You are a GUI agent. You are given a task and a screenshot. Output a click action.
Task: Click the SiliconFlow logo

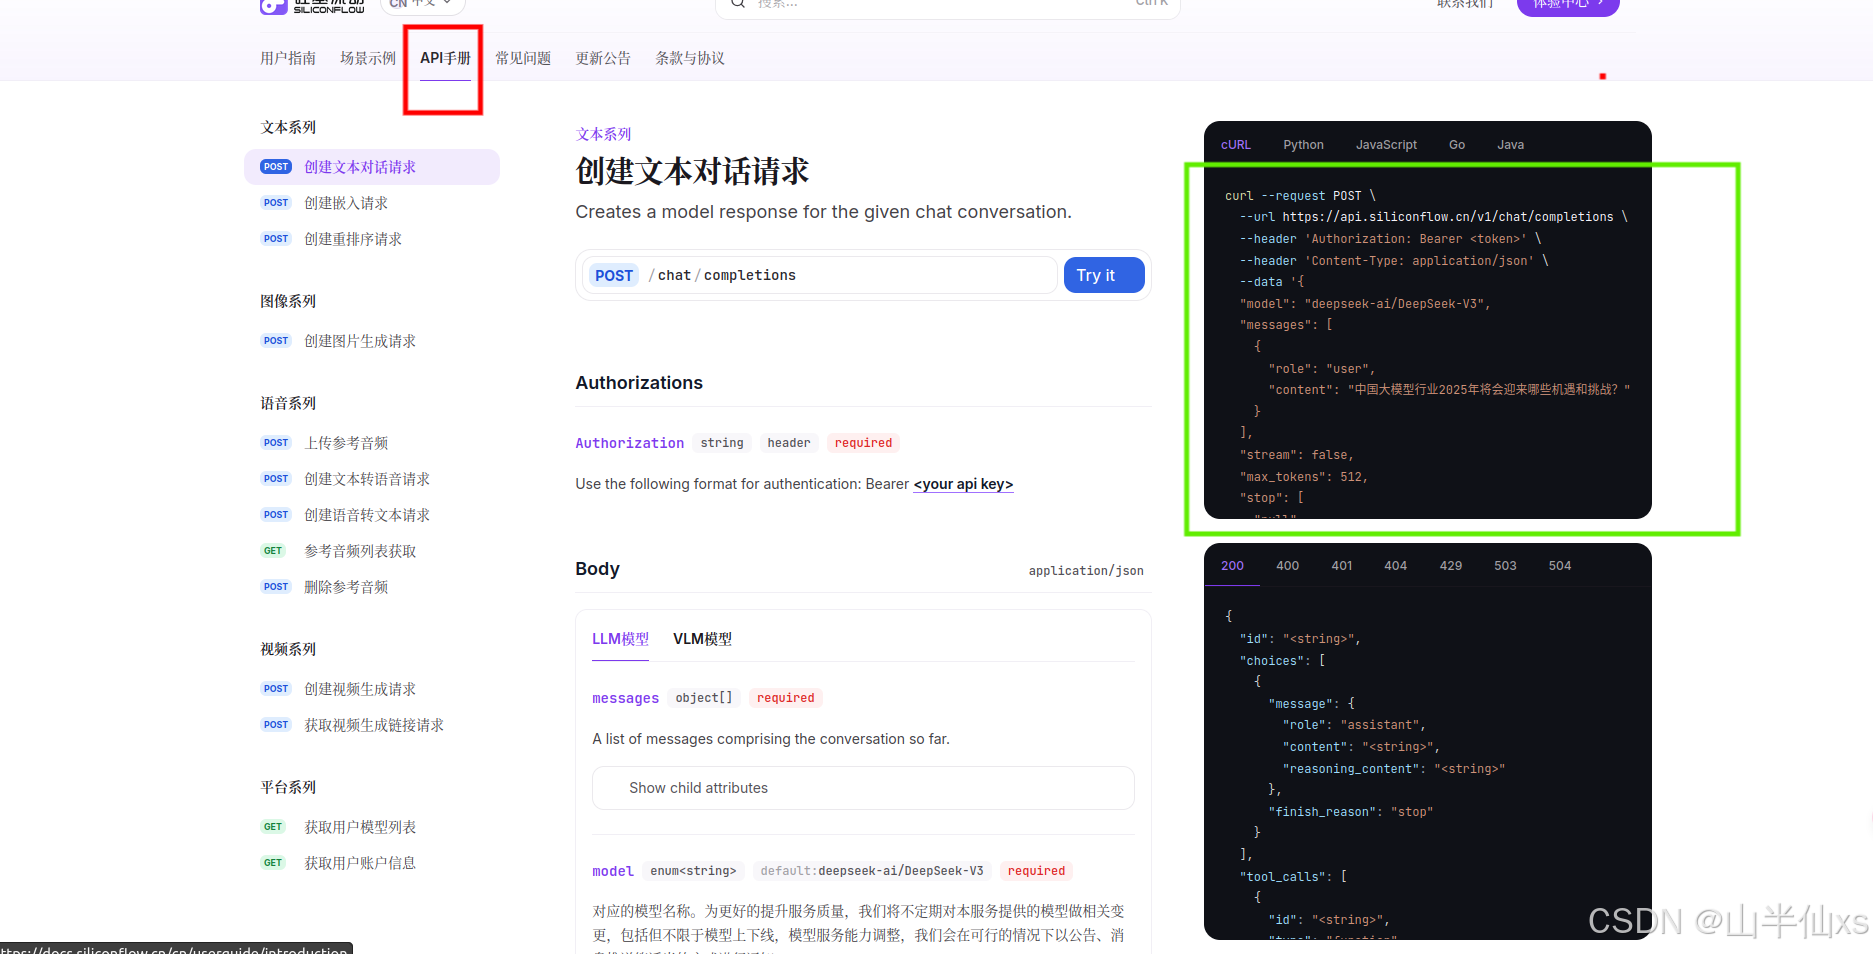coord(312,5)
